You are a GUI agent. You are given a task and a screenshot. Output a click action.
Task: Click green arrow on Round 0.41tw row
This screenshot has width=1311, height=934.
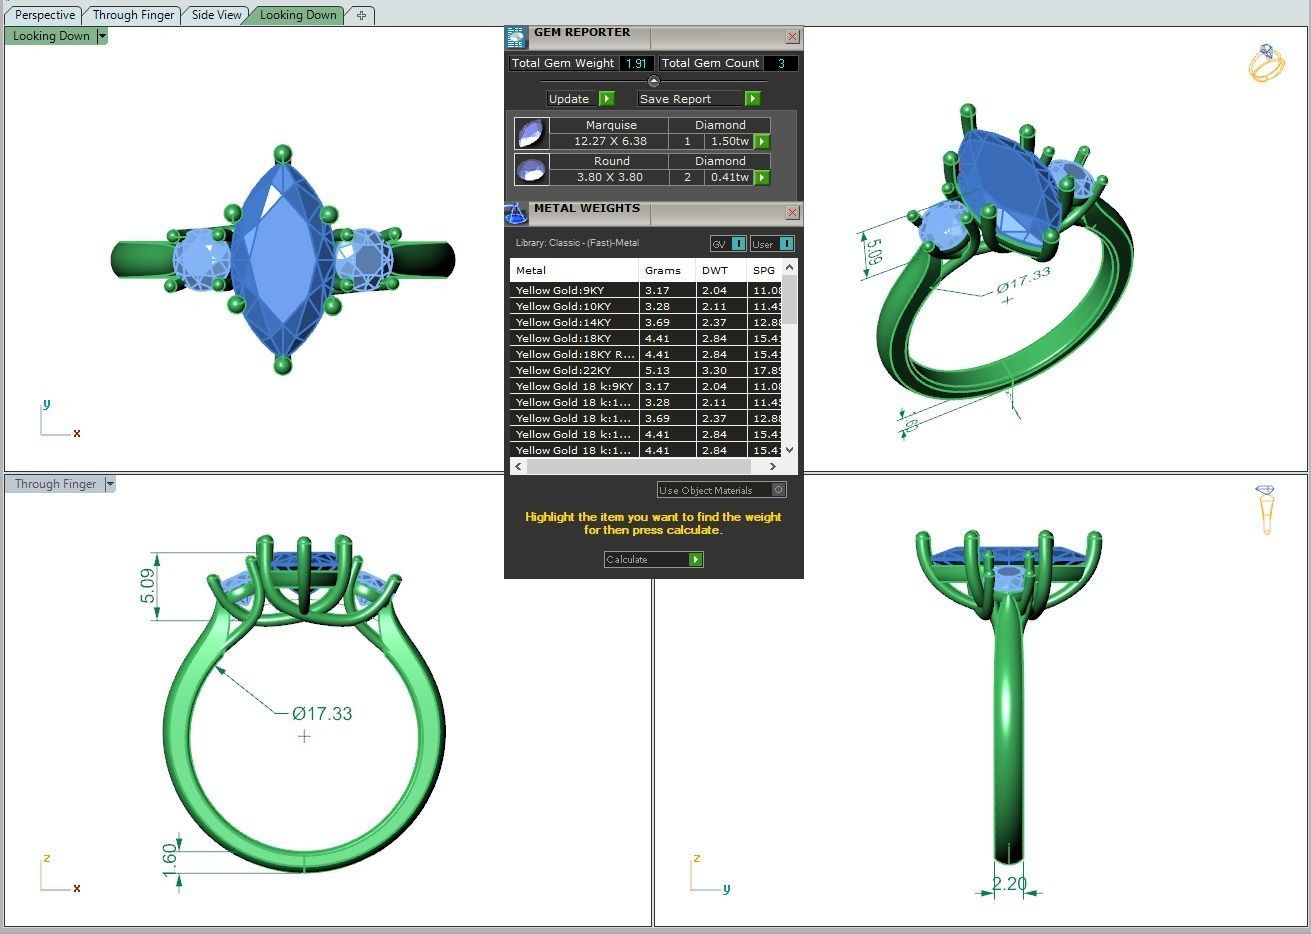click(x=761, y=177)
